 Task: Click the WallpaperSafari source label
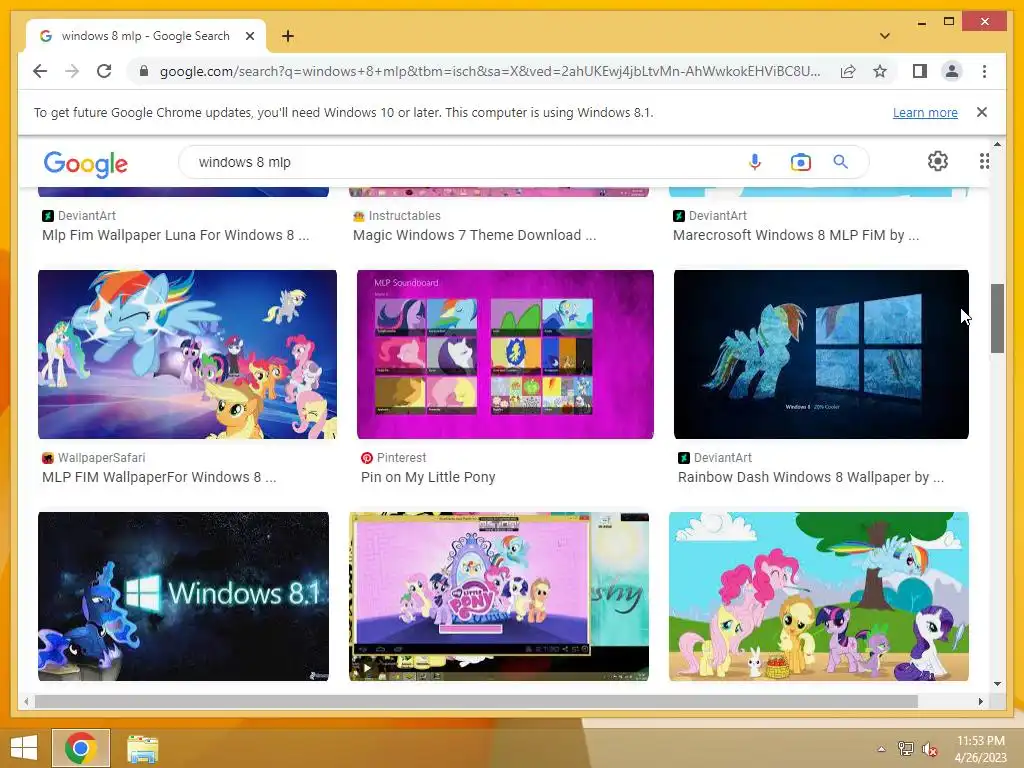(101, 458)
